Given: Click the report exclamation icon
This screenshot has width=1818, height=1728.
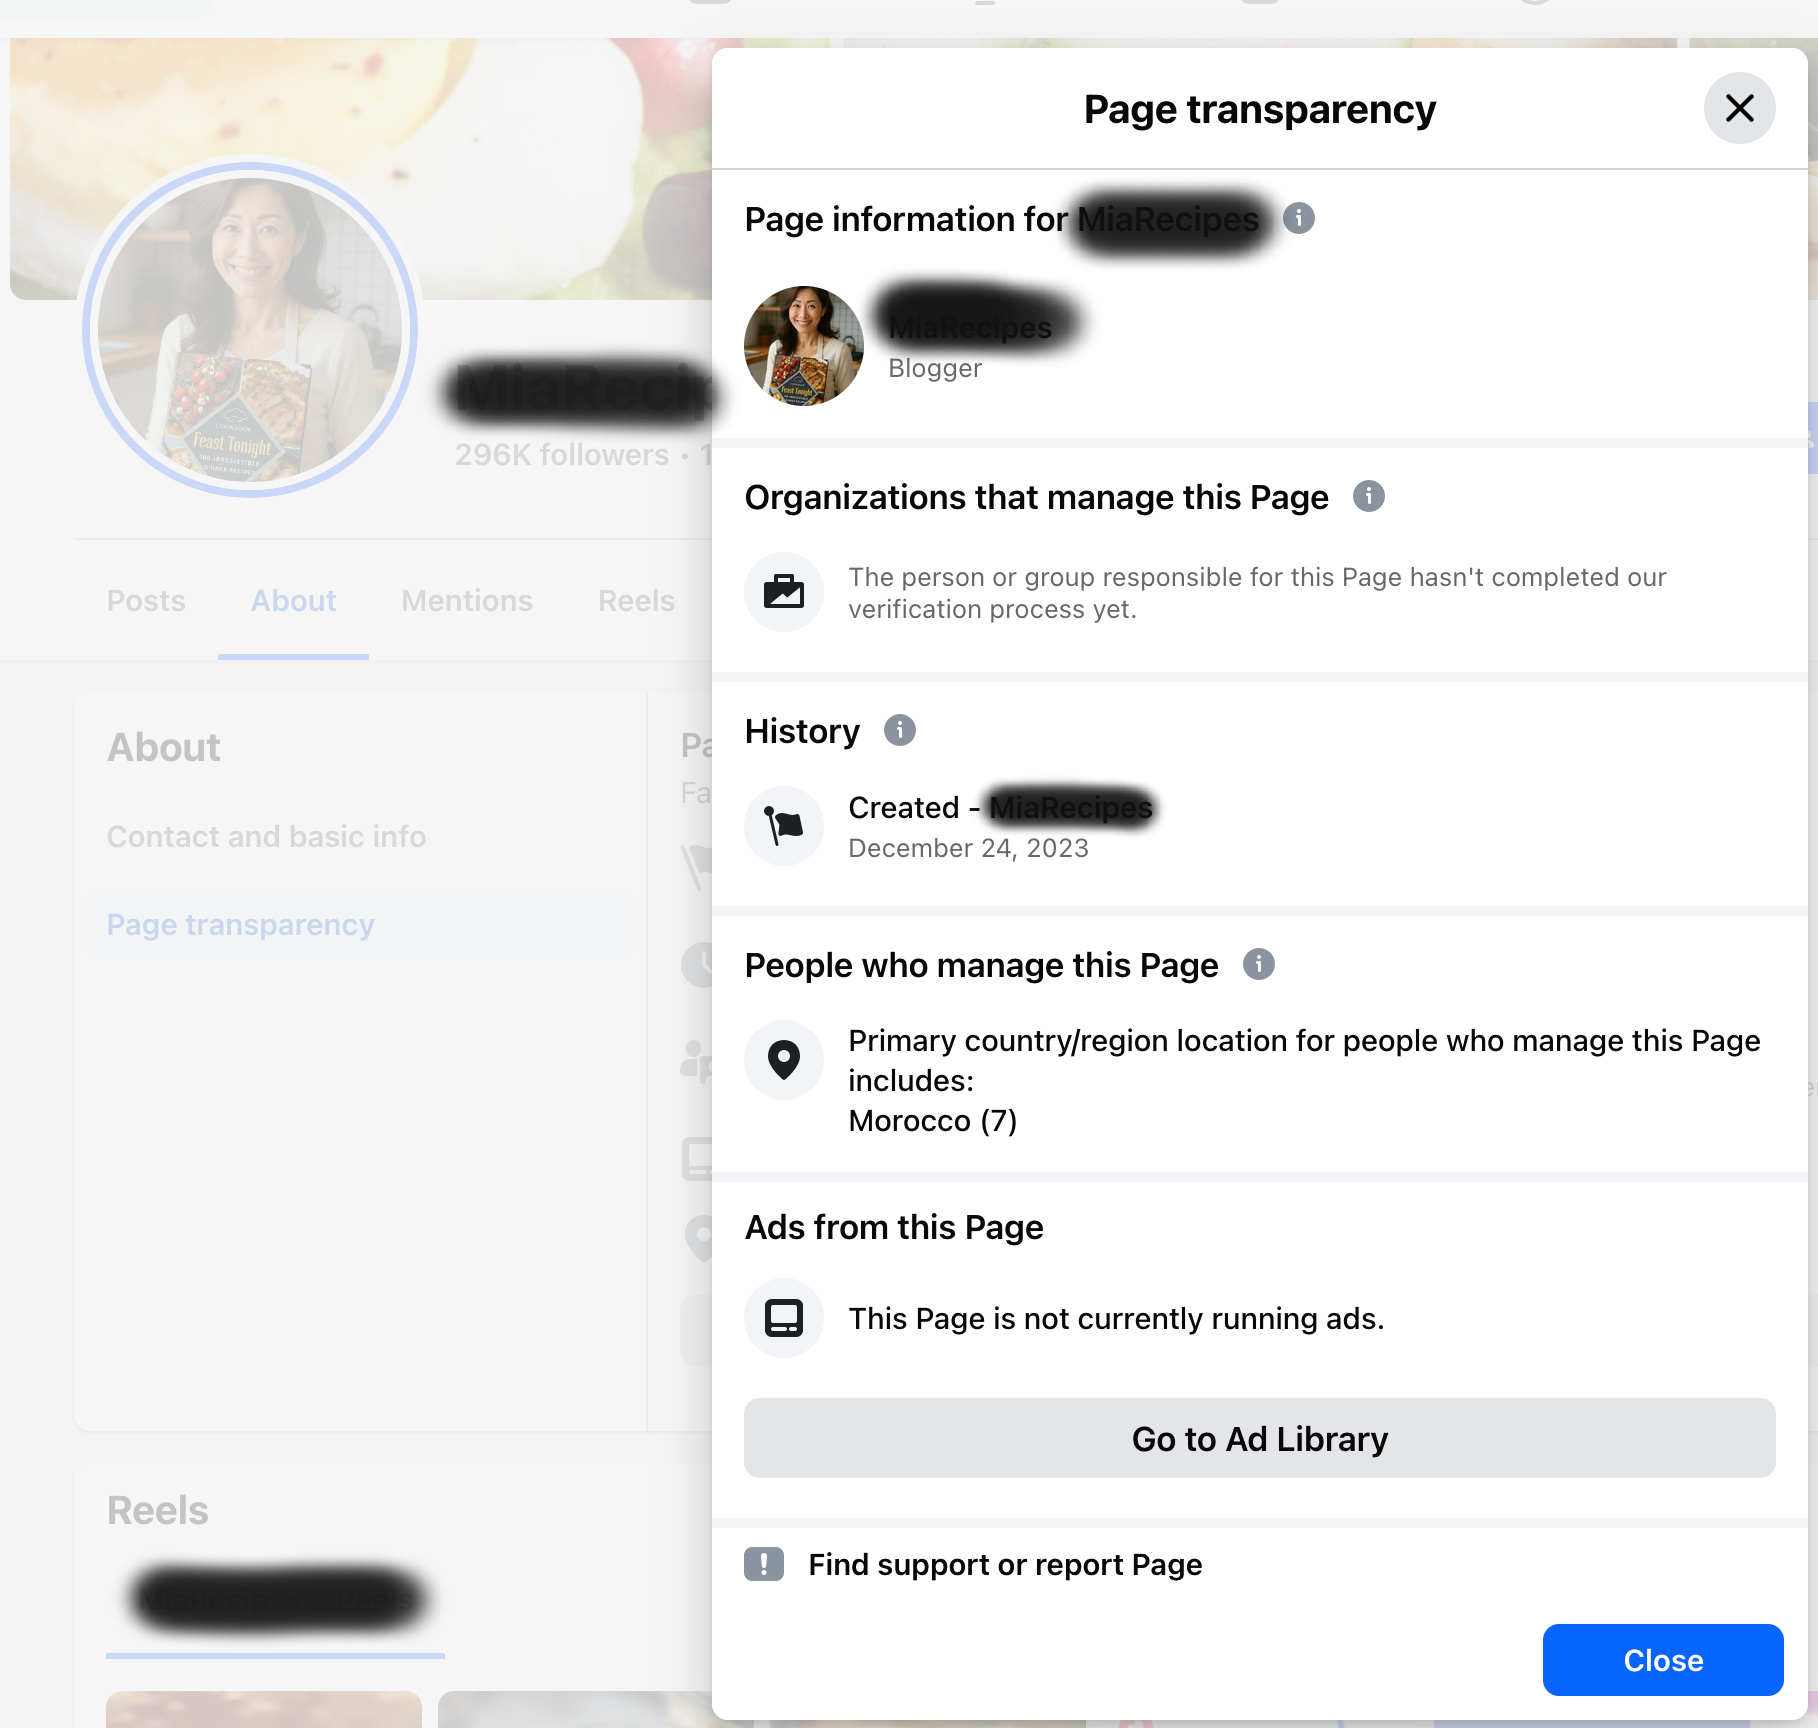Looking at the screenshot, I should 764,1564.
